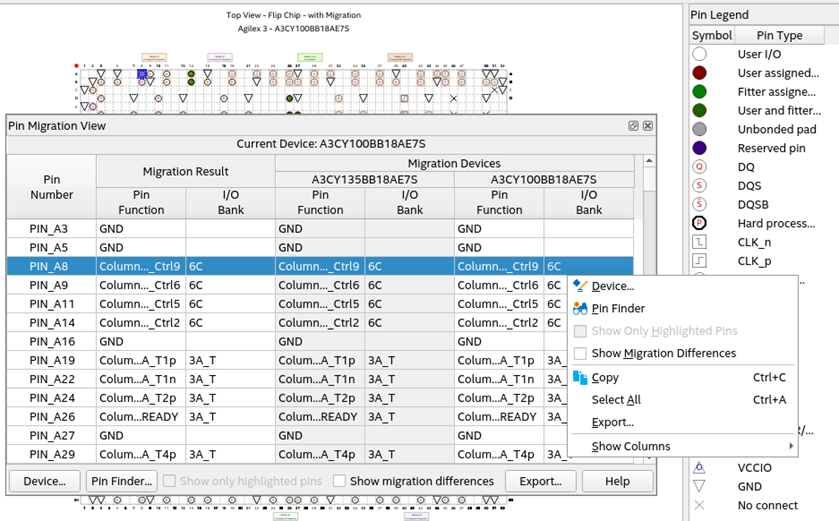Image resolution: width=839 pixels, height=521 pixels.
Task: Click the VCCIO symbol in the Pin Legend
Action: 699,468
